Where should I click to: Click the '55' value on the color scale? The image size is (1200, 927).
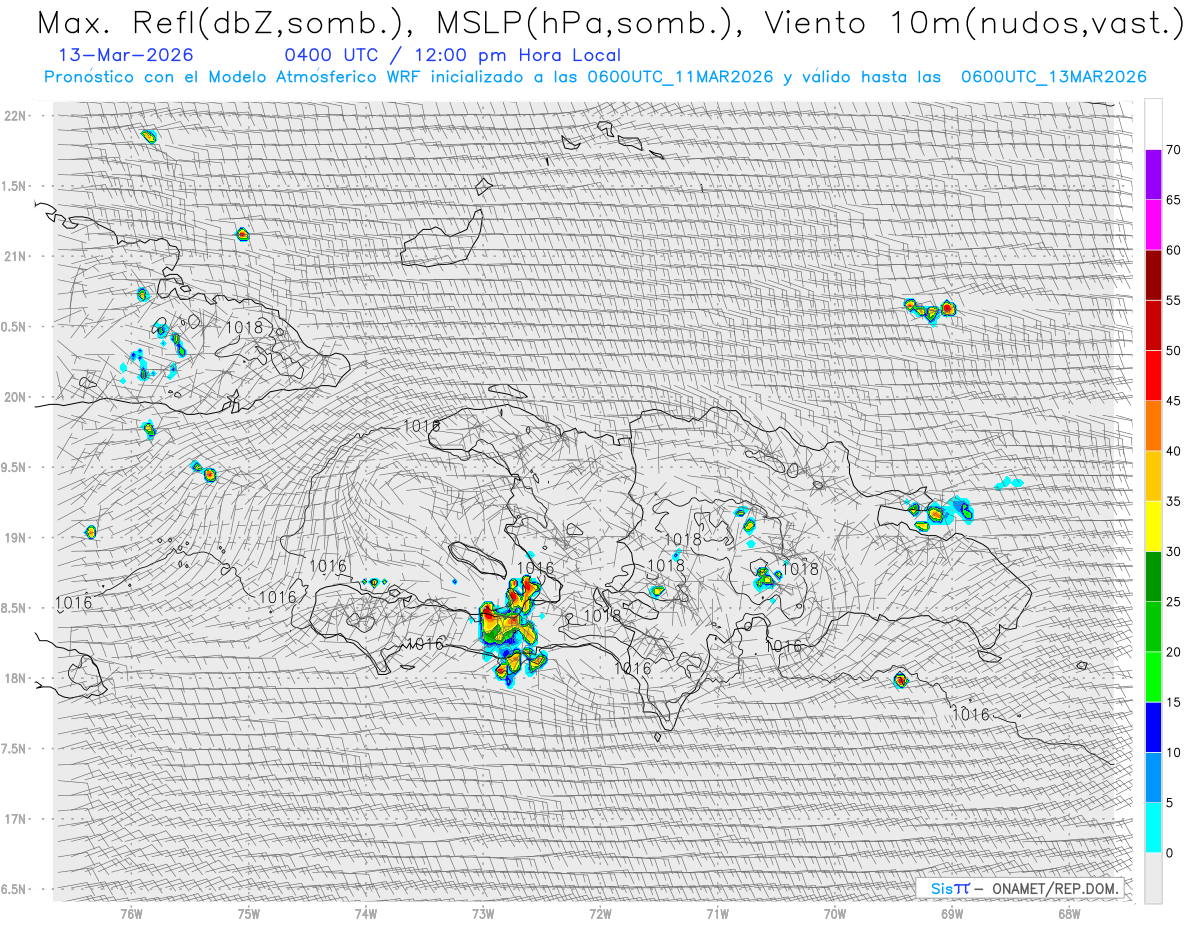[1174, 300]
